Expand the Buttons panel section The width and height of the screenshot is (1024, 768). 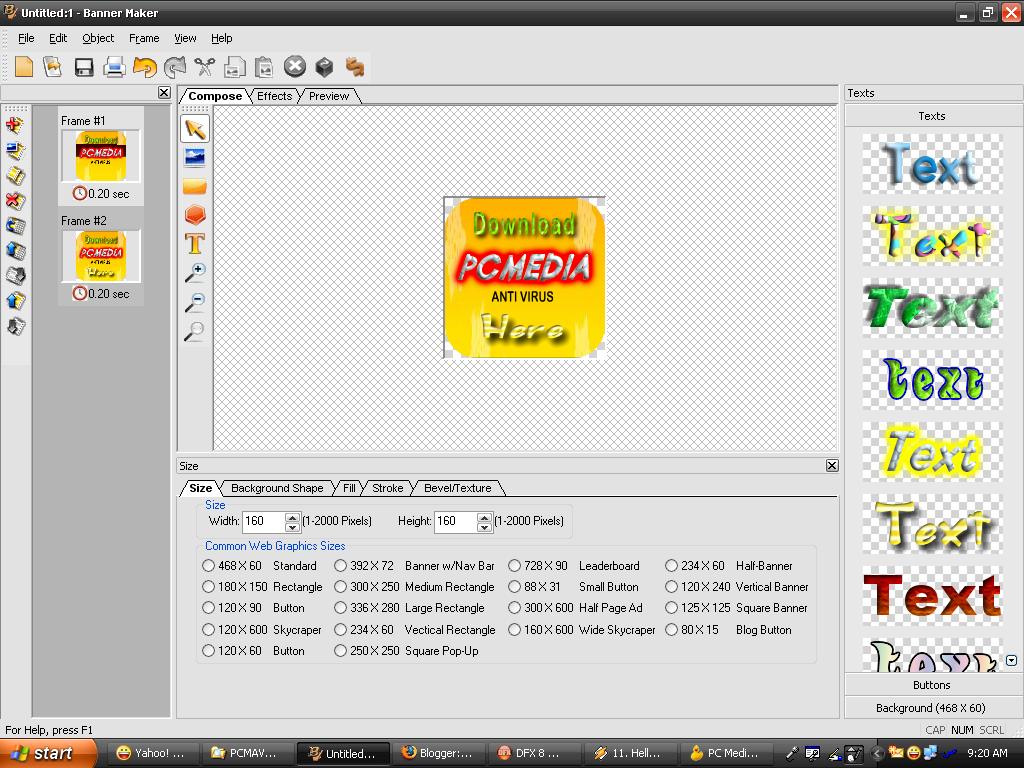(x=931, y=685)
